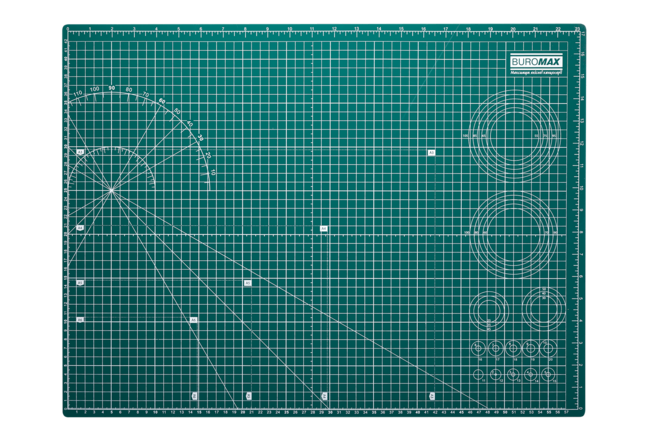Select the protractor's 110 degree label
The image size is (646, 440).
pyautogui.click(x=77, y=93)
